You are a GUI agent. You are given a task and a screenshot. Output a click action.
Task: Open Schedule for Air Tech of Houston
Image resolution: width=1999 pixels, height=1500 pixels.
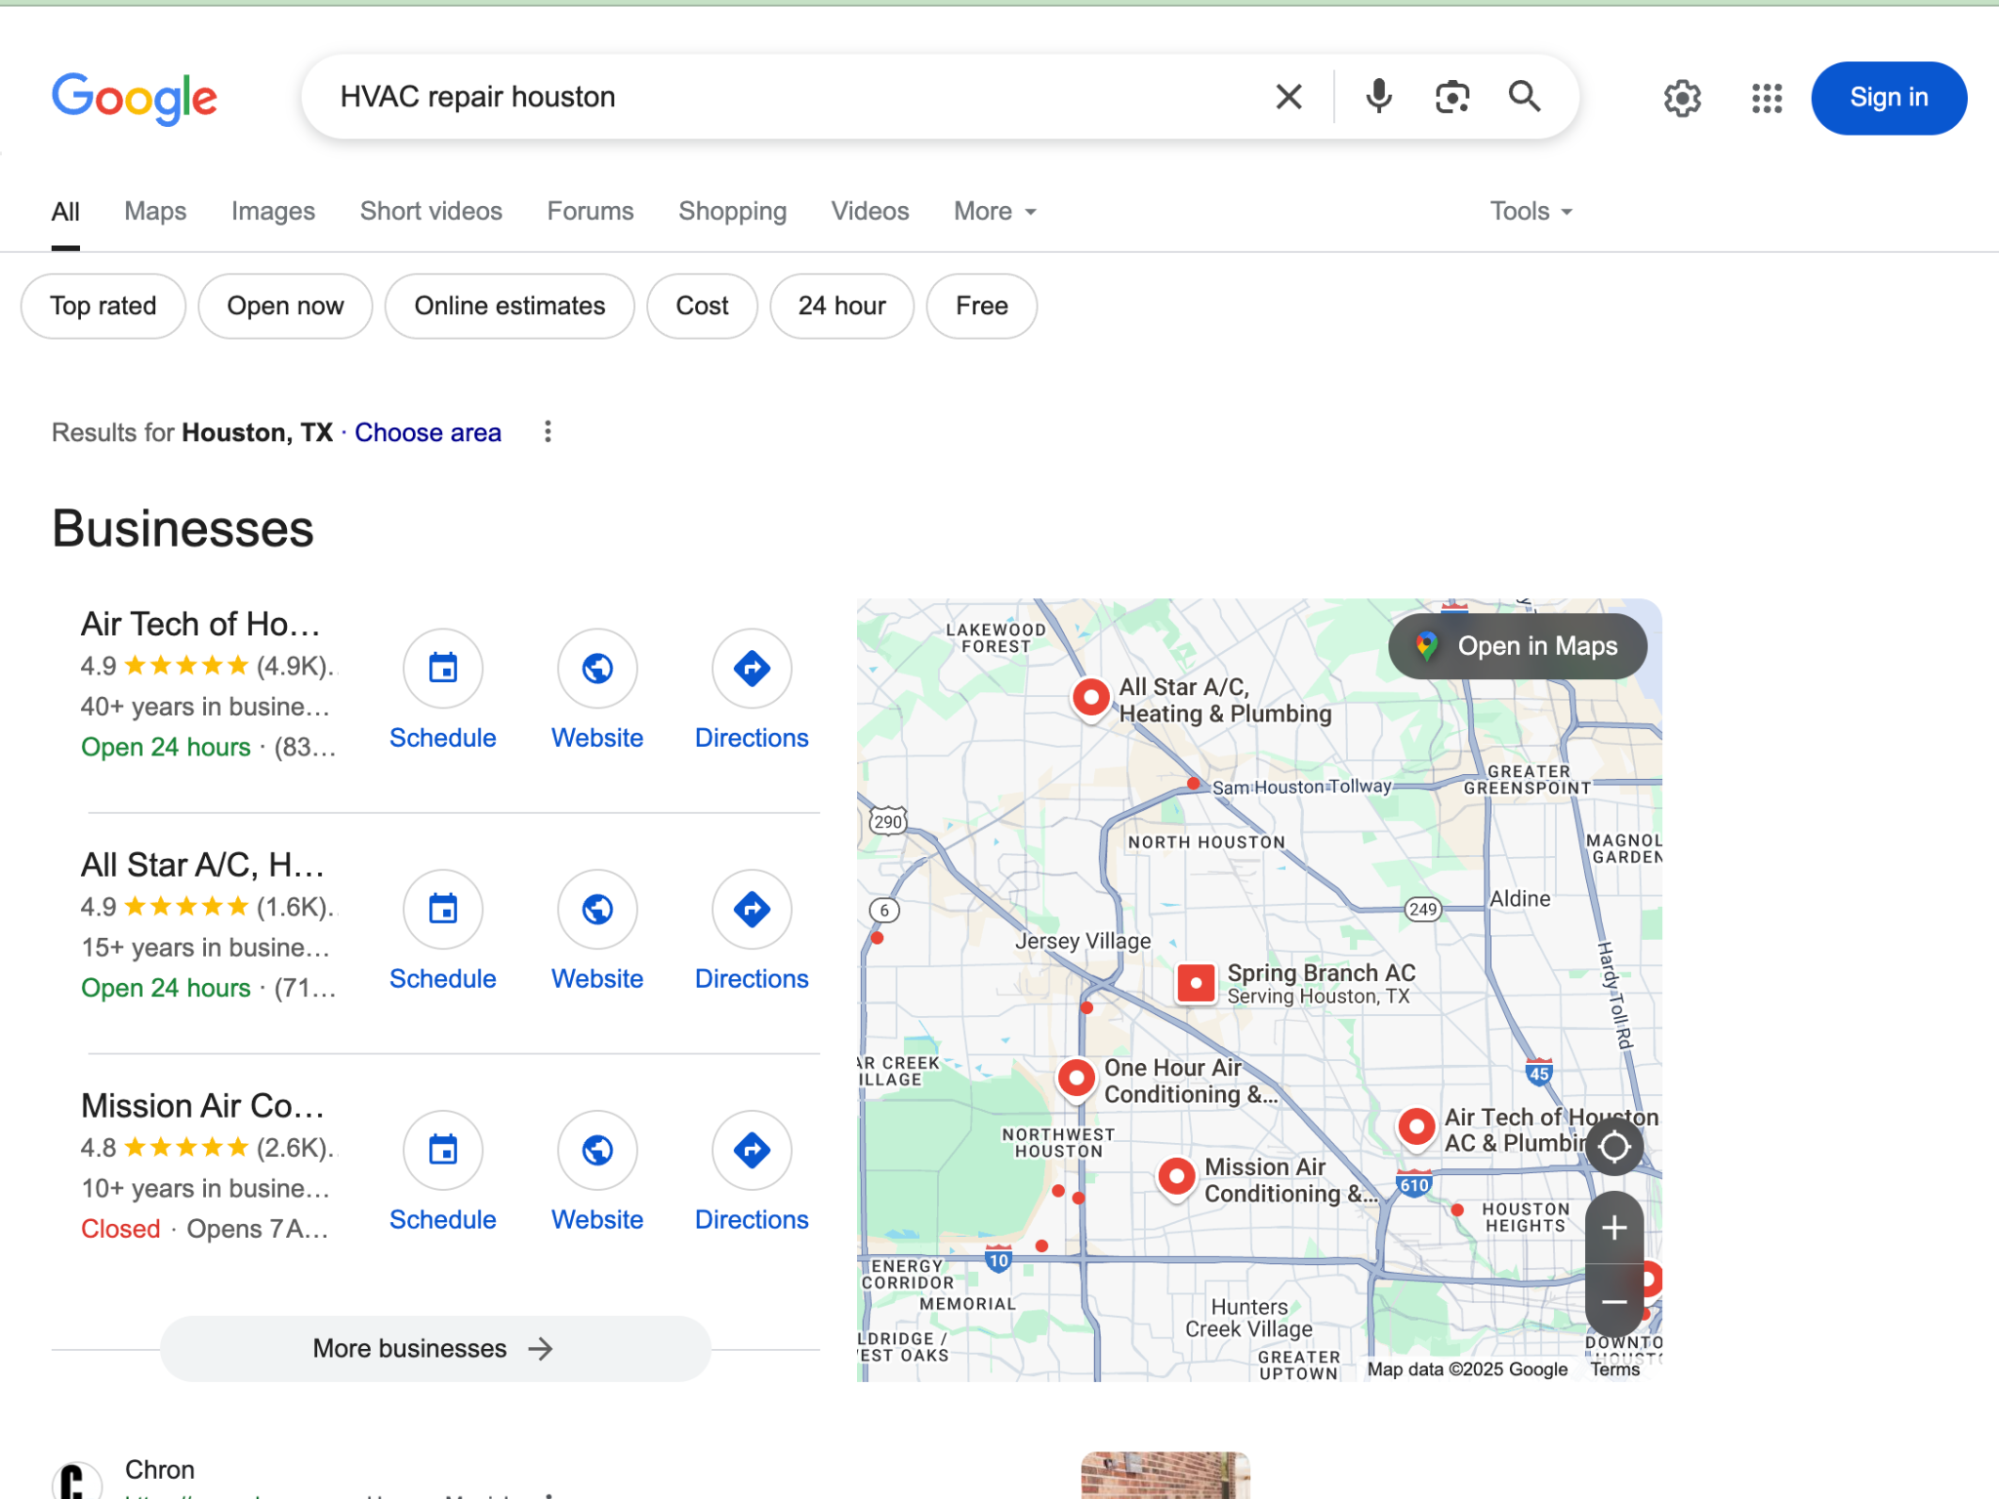click(x=442, y=668)
